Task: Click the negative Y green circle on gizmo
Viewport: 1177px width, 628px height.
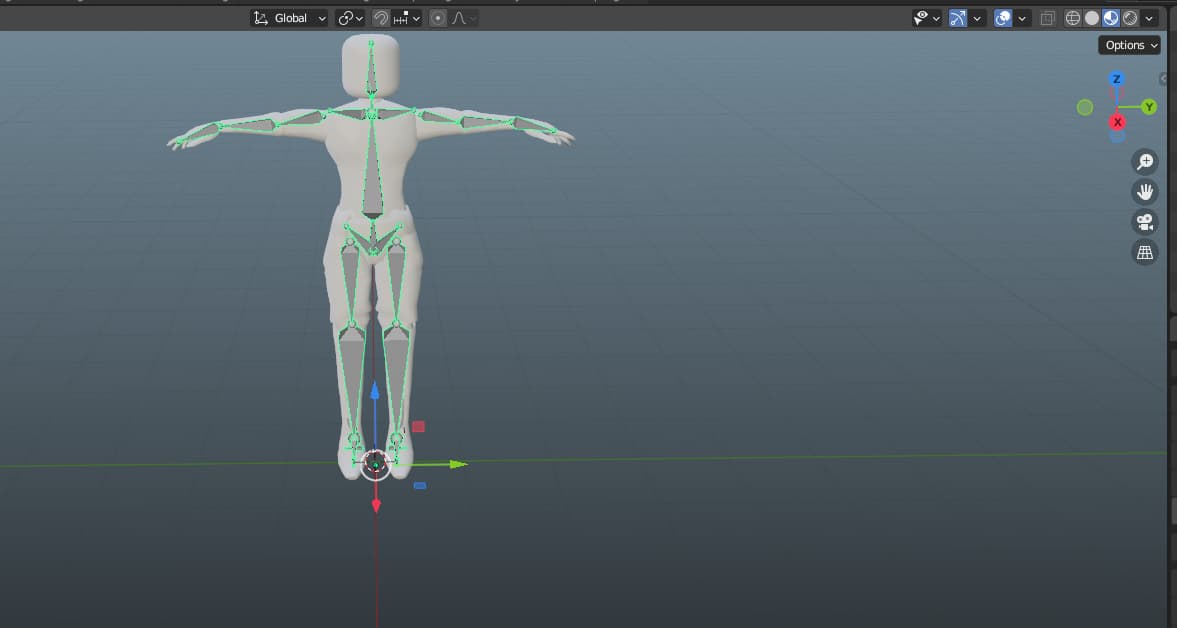Action: coord(1085,107)
